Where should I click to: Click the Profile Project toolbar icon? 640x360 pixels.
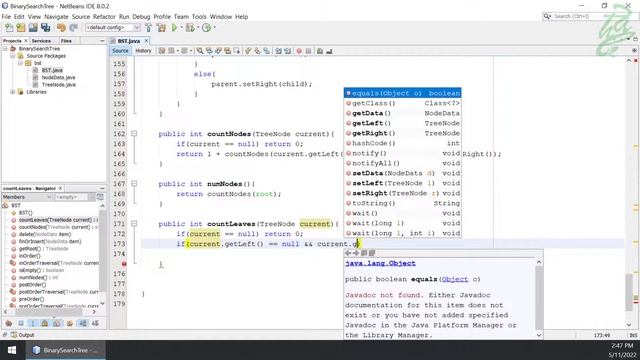point(207,28)
